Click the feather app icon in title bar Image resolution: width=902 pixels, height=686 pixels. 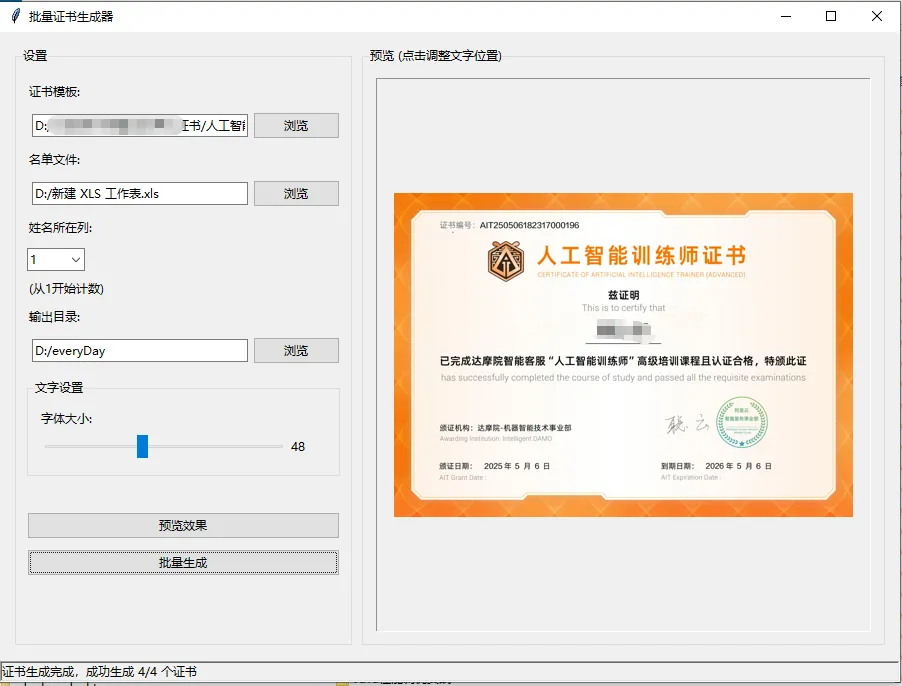[16, 16]
